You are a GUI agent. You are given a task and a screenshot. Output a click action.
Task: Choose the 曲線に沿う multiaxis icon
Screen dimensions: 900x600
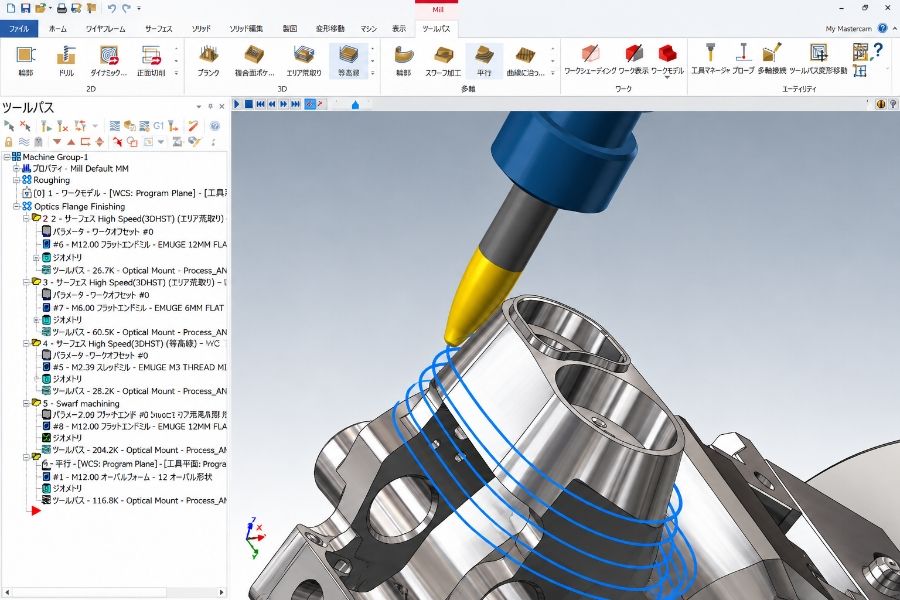525,60
